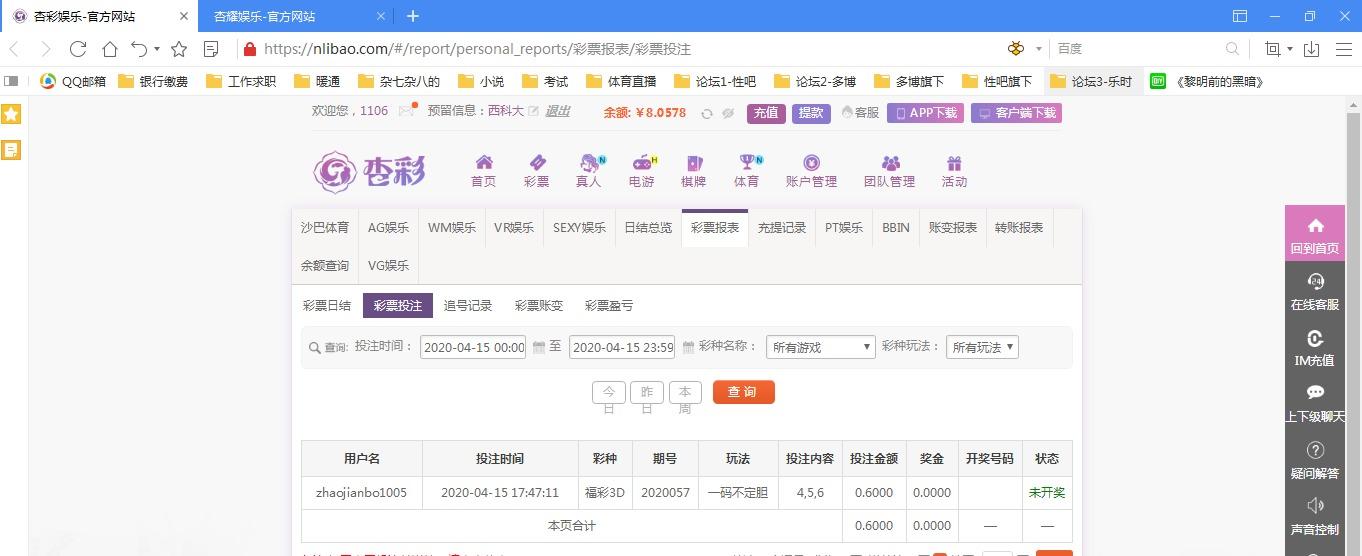Screen dimensions: 1362x556
Task: Toggle 声音控制 sound control
Action: pos(1315,516)
